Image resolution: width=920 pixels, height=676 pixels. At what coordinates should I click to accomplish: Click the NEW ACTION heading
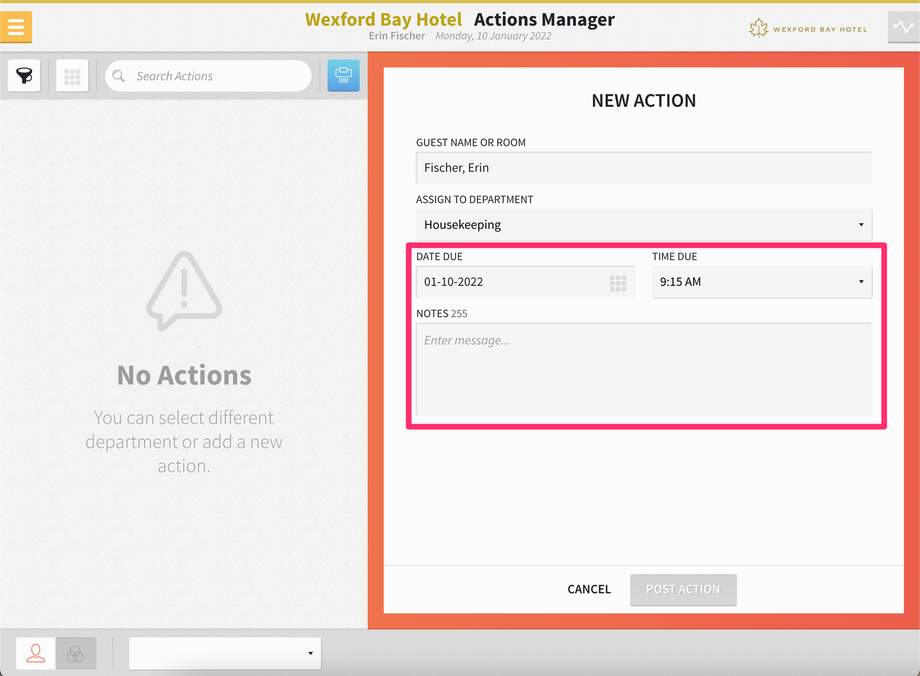(x=644, y=101)
